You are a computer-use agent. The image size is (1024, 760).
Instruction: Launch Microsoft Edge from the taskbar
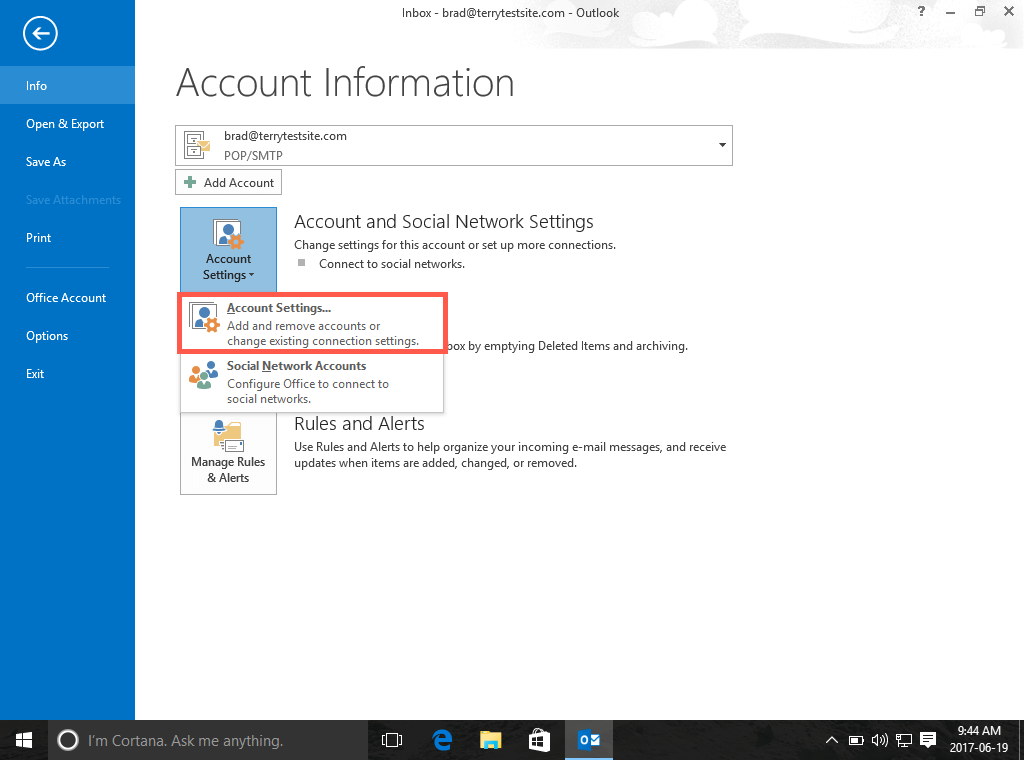(x=442, y=740)
